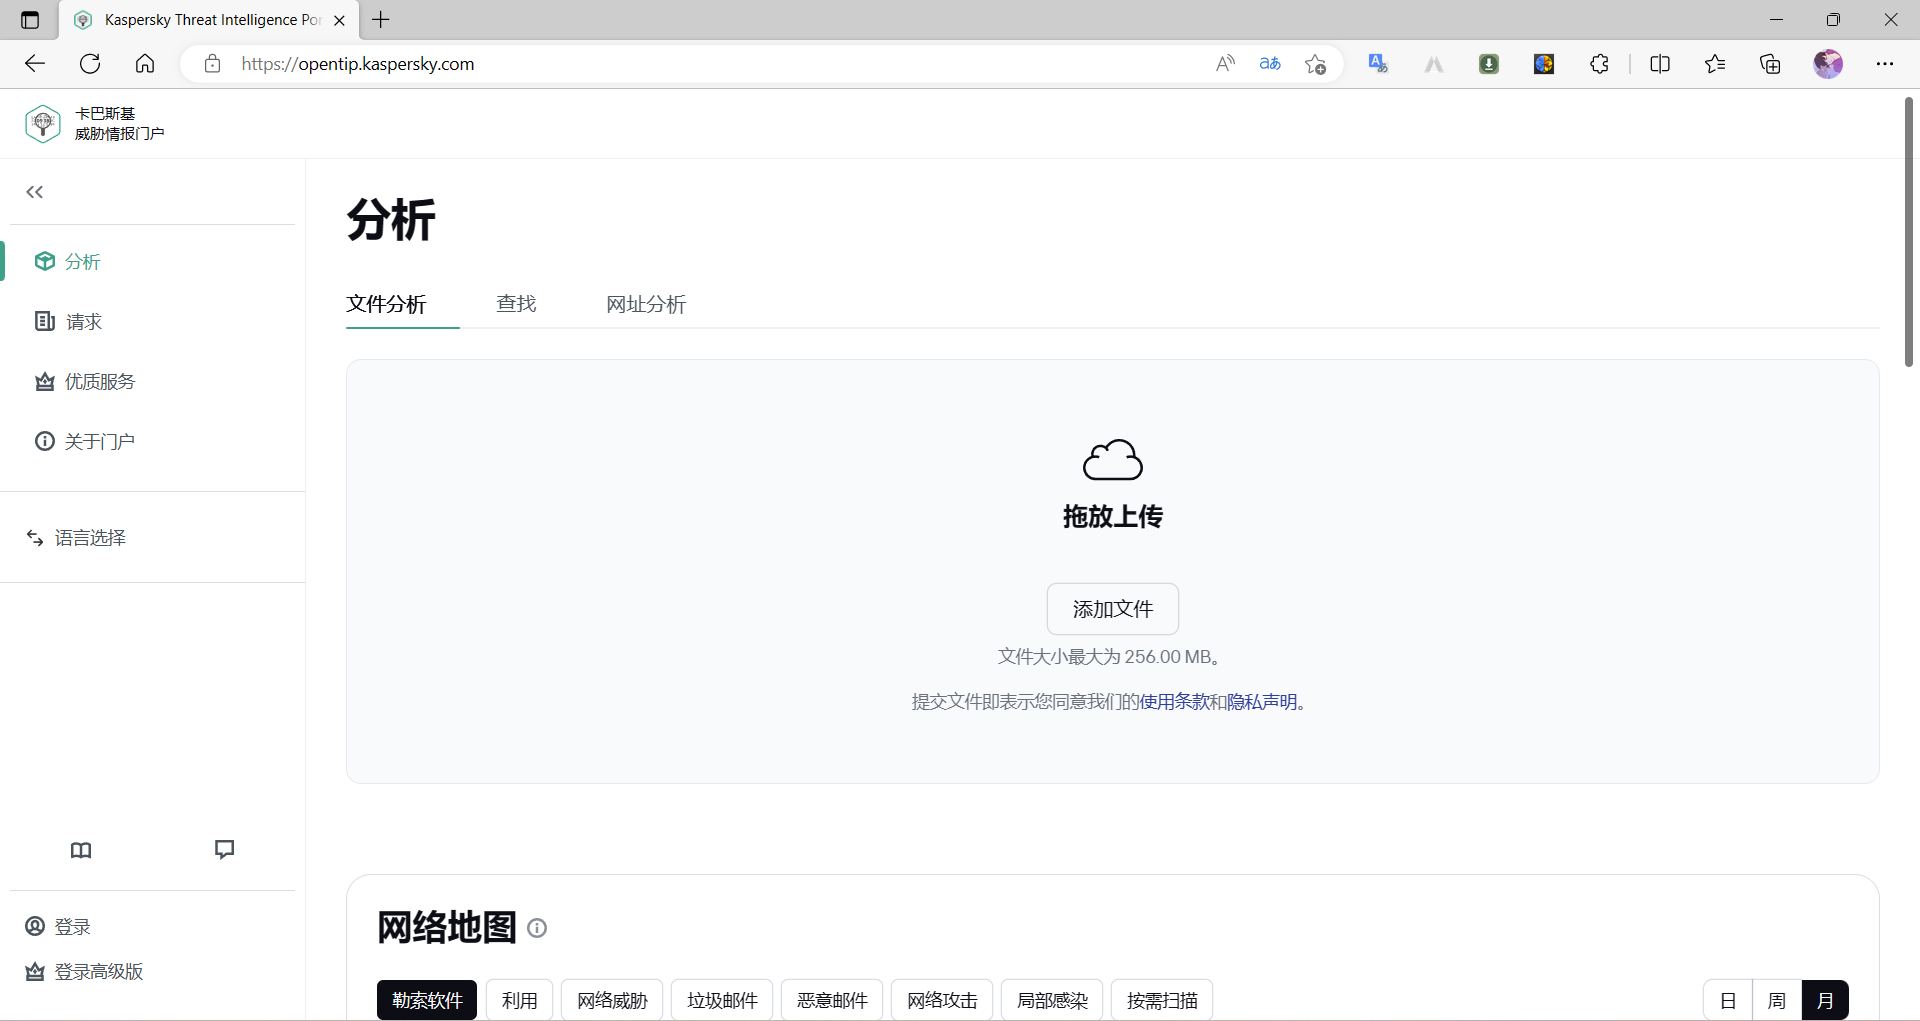Select the 分析 section in the sidebar

pos(81,261)
